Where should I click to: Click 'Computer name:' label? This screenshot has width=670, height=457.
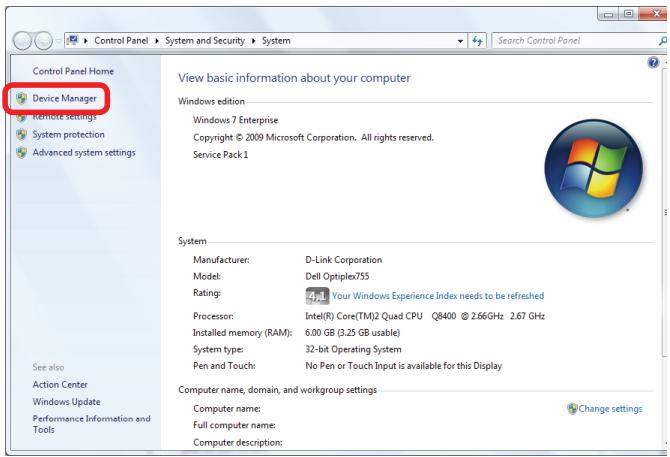227,409
